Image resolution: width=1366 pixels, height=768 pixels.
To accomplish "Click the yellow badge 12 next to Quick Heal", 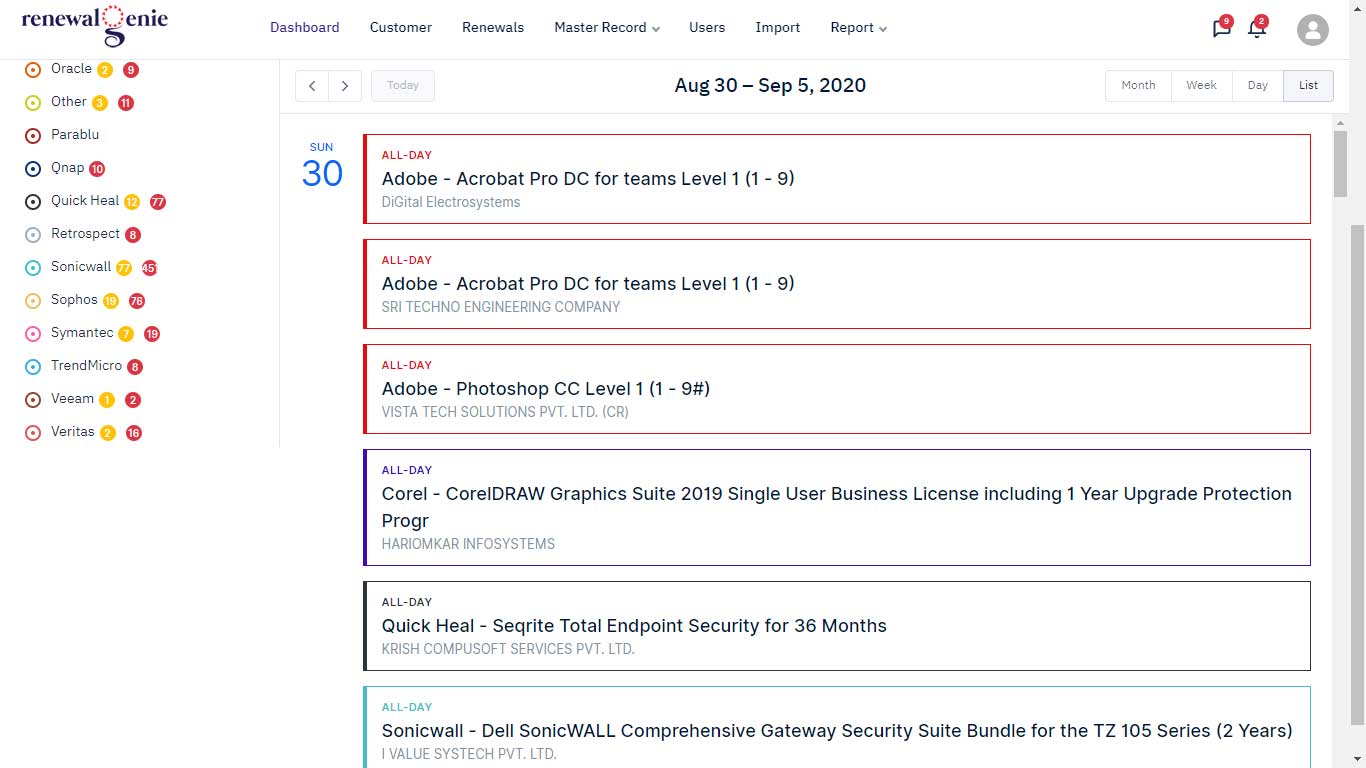I will (132, 202).
